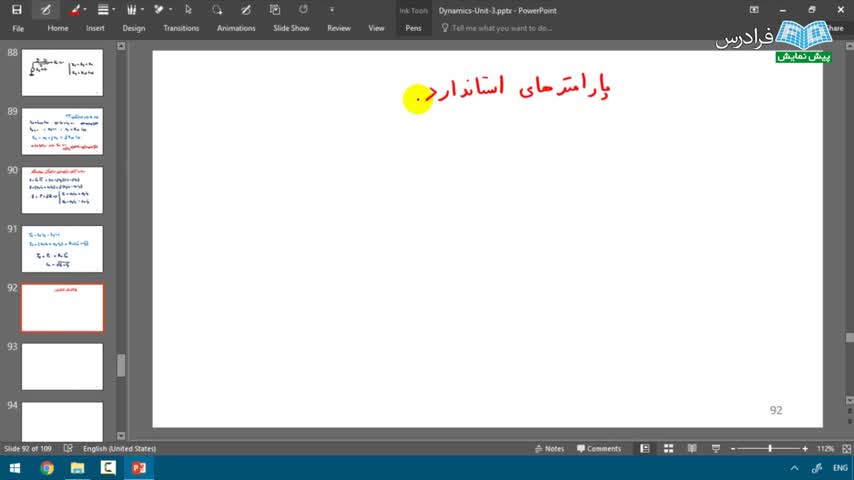Toggle the Comments pane button

pos(599,448)
